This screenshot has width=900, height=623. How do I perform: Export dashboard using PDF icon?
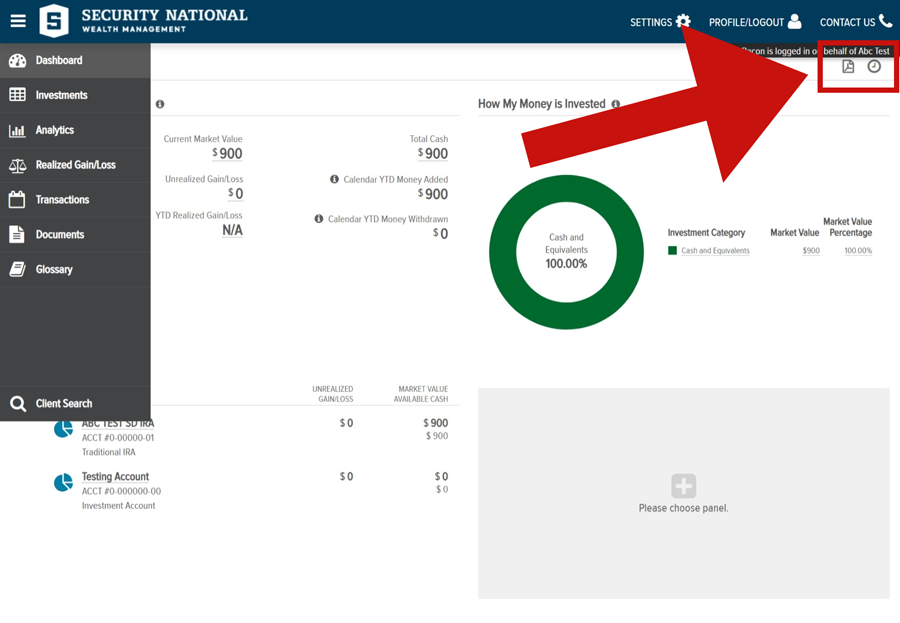[x=848, y=67]
